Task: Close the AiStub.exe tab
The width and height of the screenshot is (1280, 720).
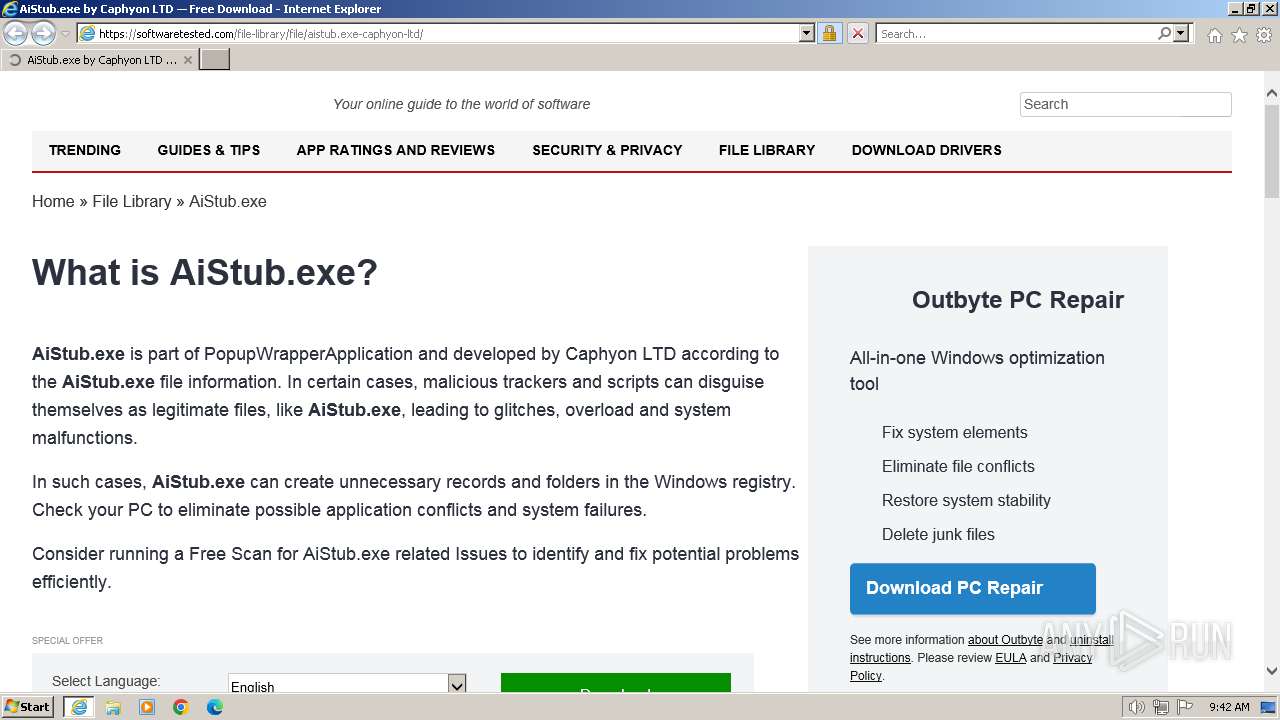Action: click(x=188, y=60)
